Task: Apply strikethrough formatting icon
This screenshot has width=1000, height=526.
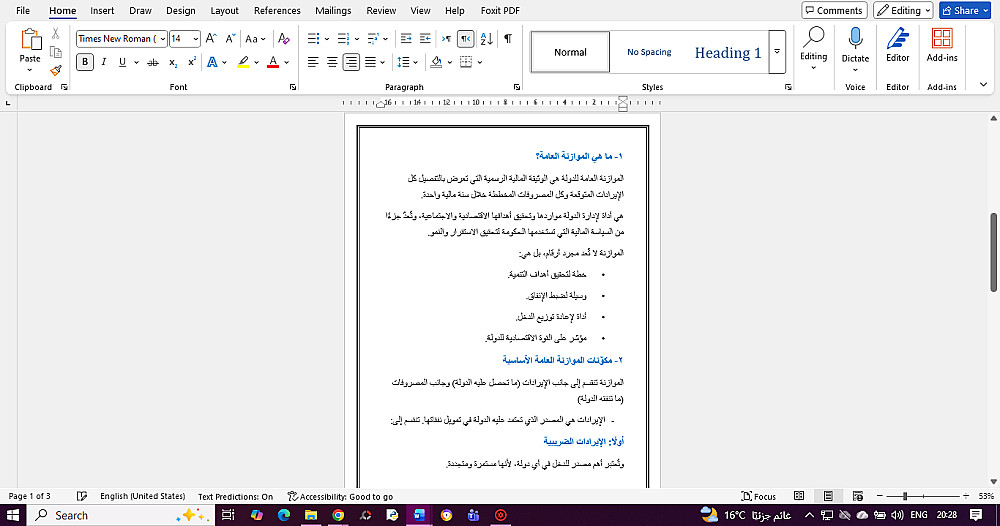Action: point(152,62)
